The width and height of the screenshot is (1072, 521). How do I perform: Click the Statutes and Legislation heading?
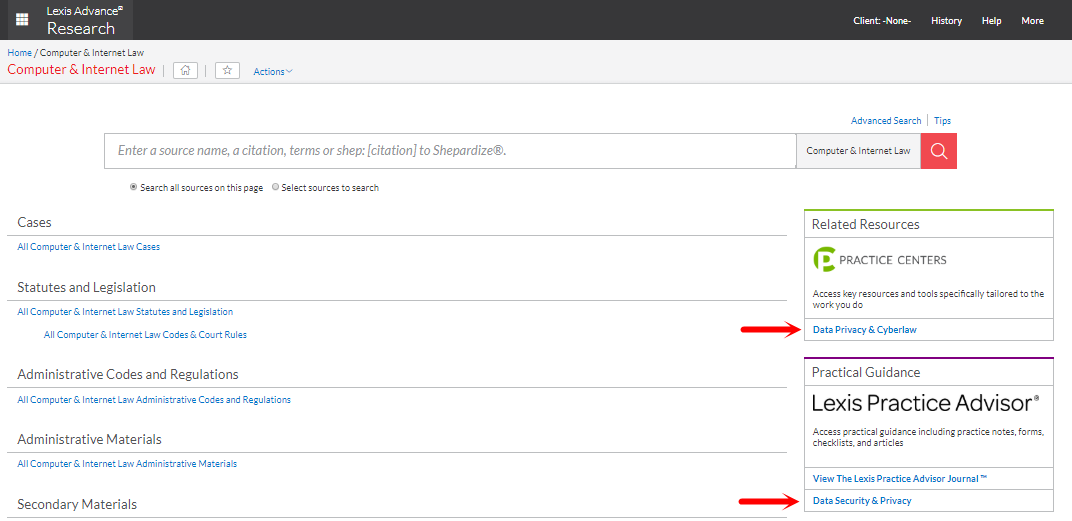pyautogui.click(x=86, y=287)
